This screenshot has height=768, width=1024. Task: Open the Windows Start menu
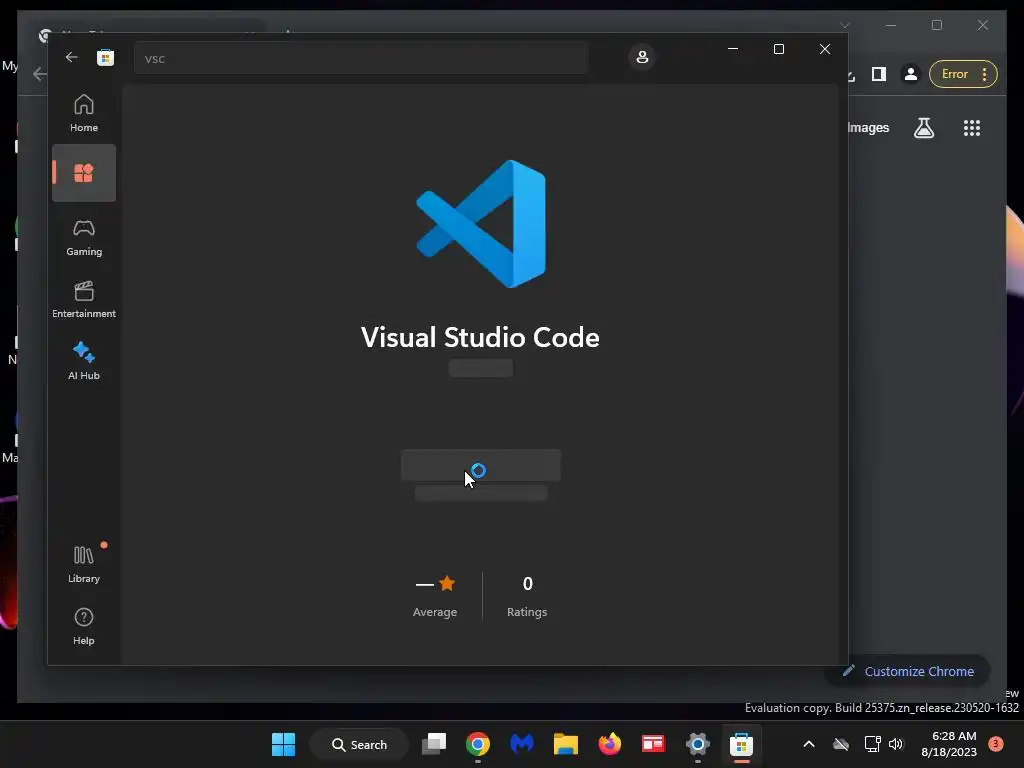pyautogui.click(x=283, y=744)
